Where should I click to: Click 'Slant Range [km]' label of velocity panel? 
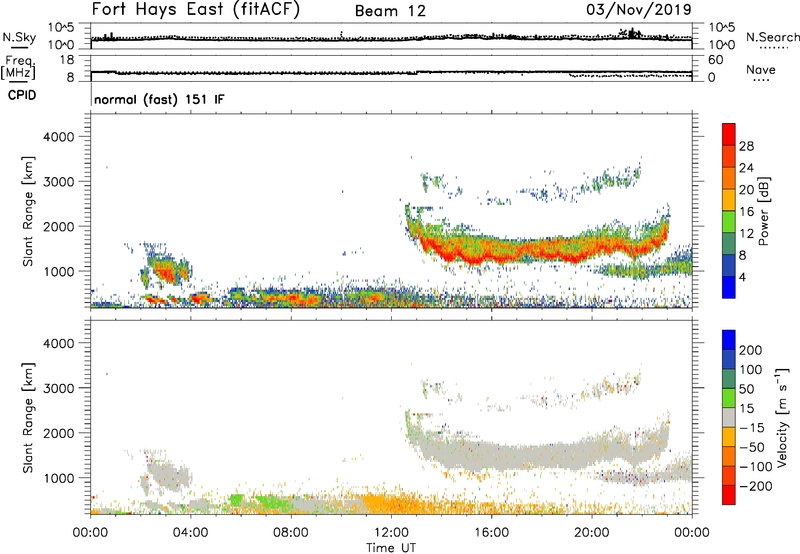(x=28, y=417)
